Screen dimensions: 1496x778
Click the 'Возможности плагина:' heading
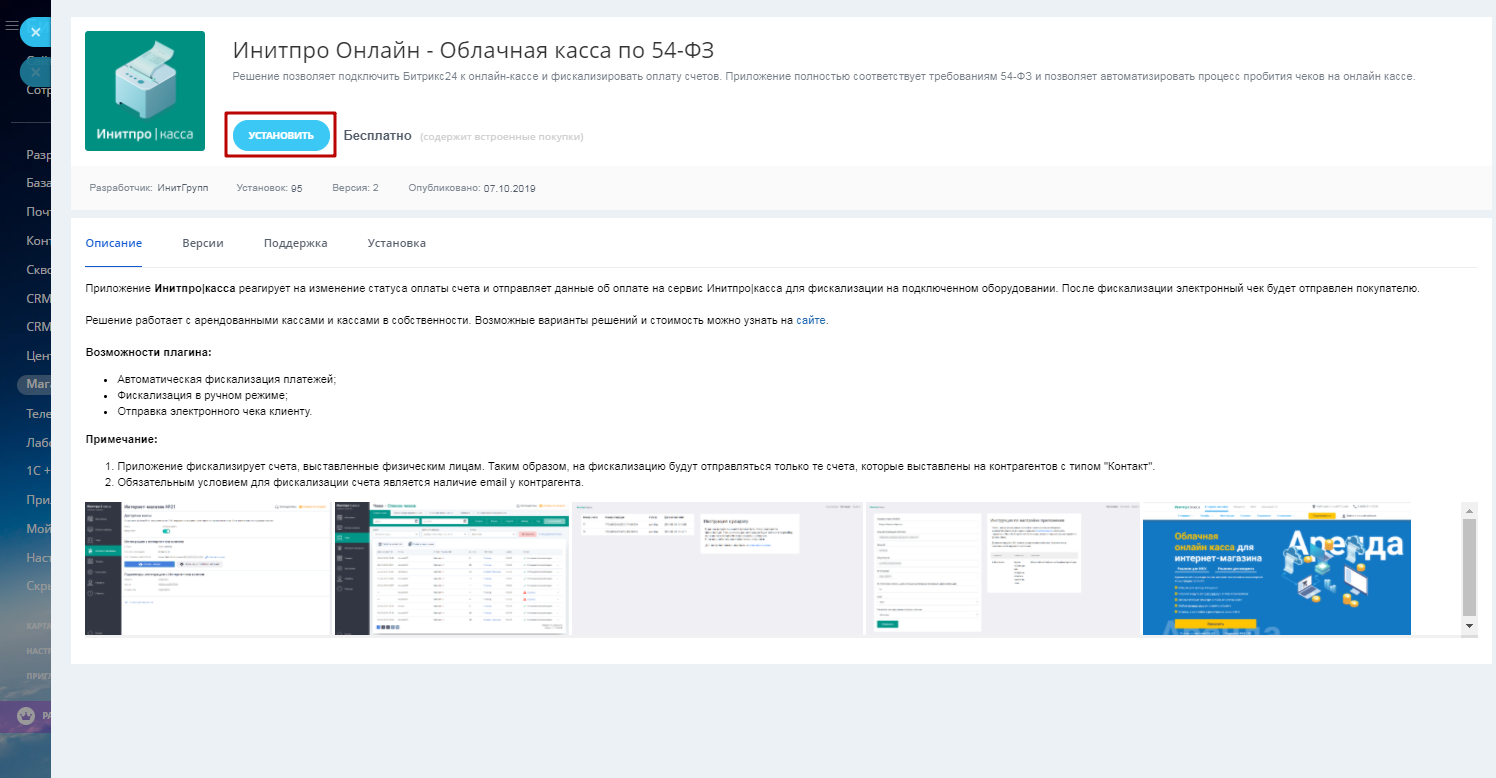[149, 352]
